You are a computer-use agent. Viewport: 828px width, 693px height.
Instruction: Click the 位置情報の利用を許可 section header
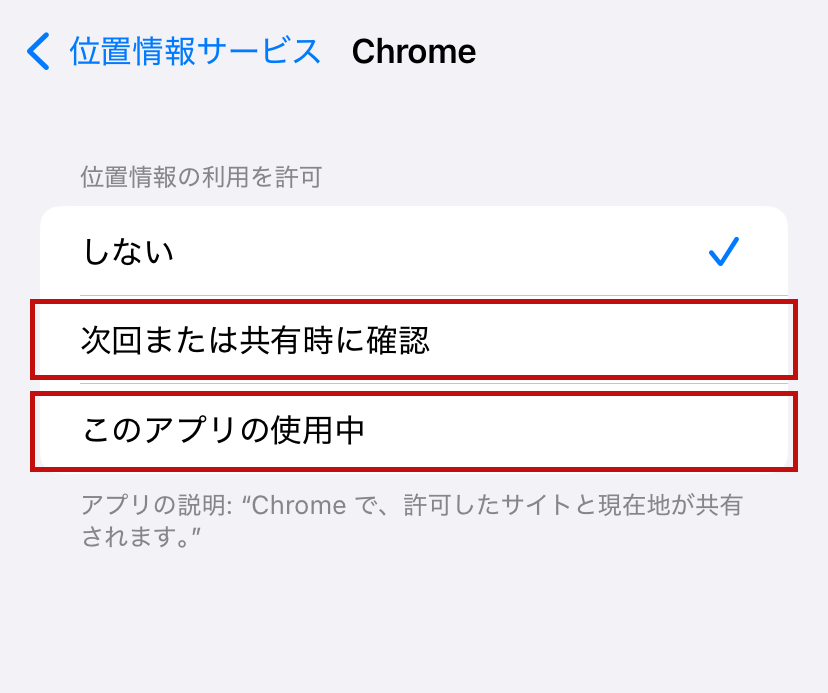click(201, 178)
